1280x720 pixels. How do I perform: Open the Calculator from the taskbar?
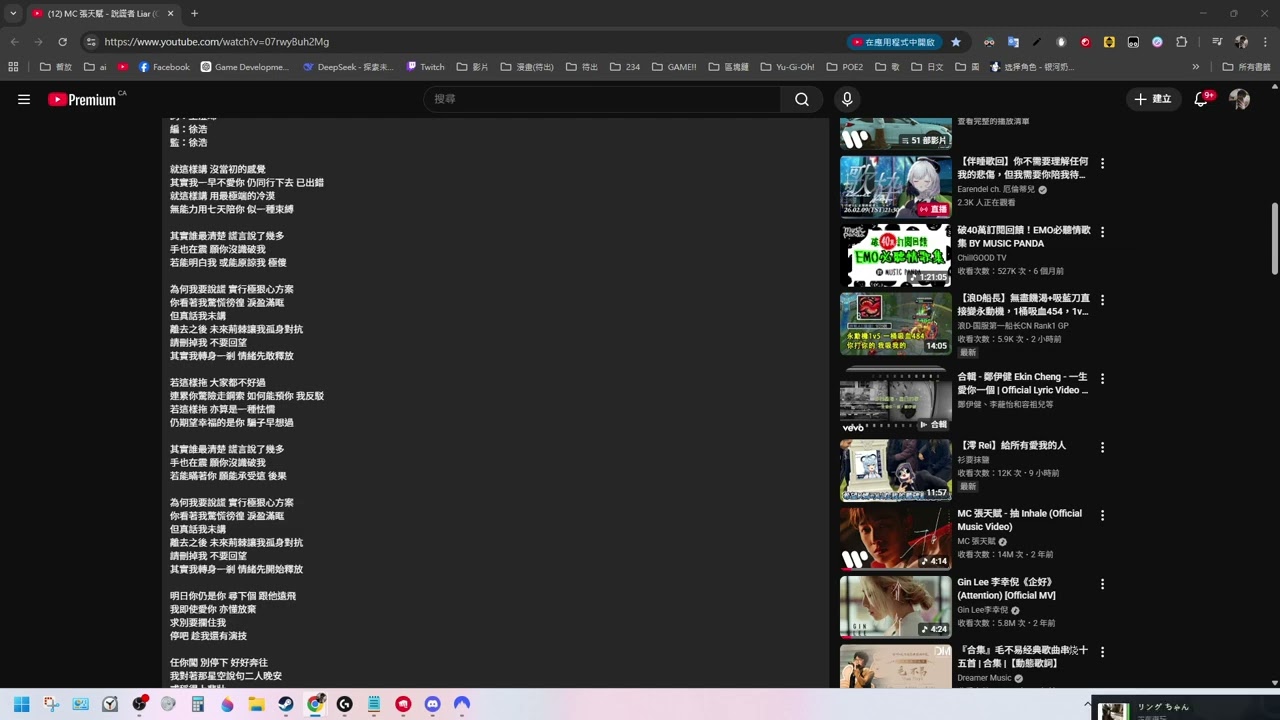click(x=198, y=704)
